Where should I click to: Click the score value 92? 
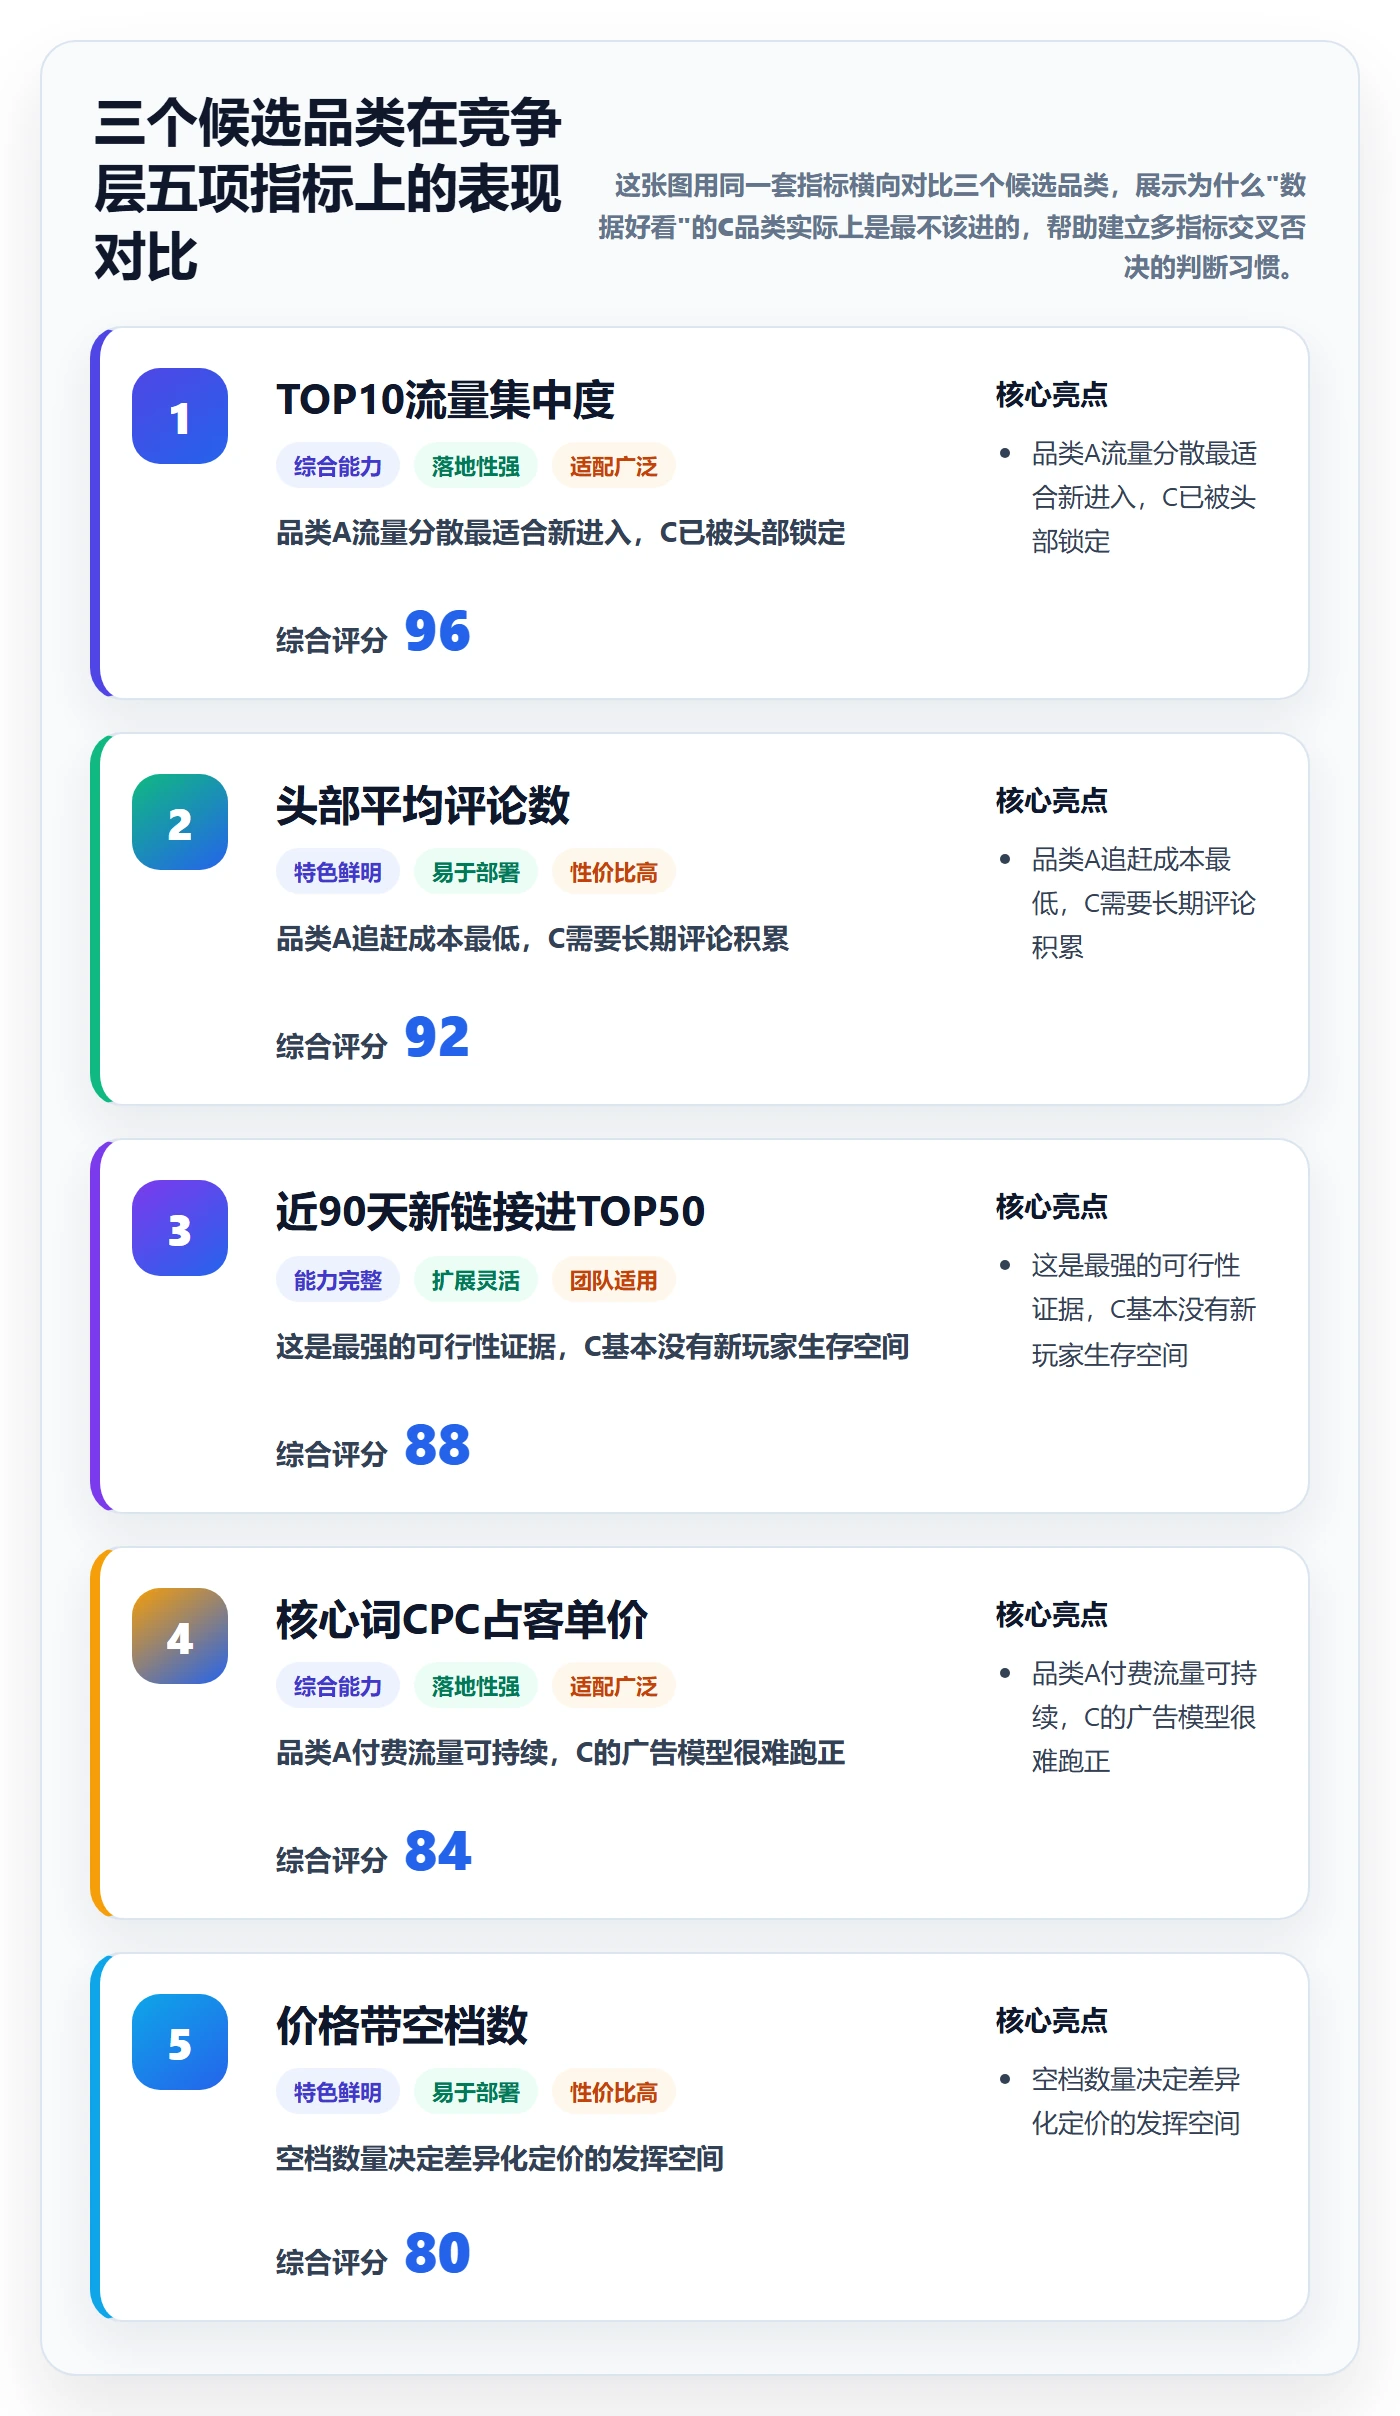coord(437,1038)
